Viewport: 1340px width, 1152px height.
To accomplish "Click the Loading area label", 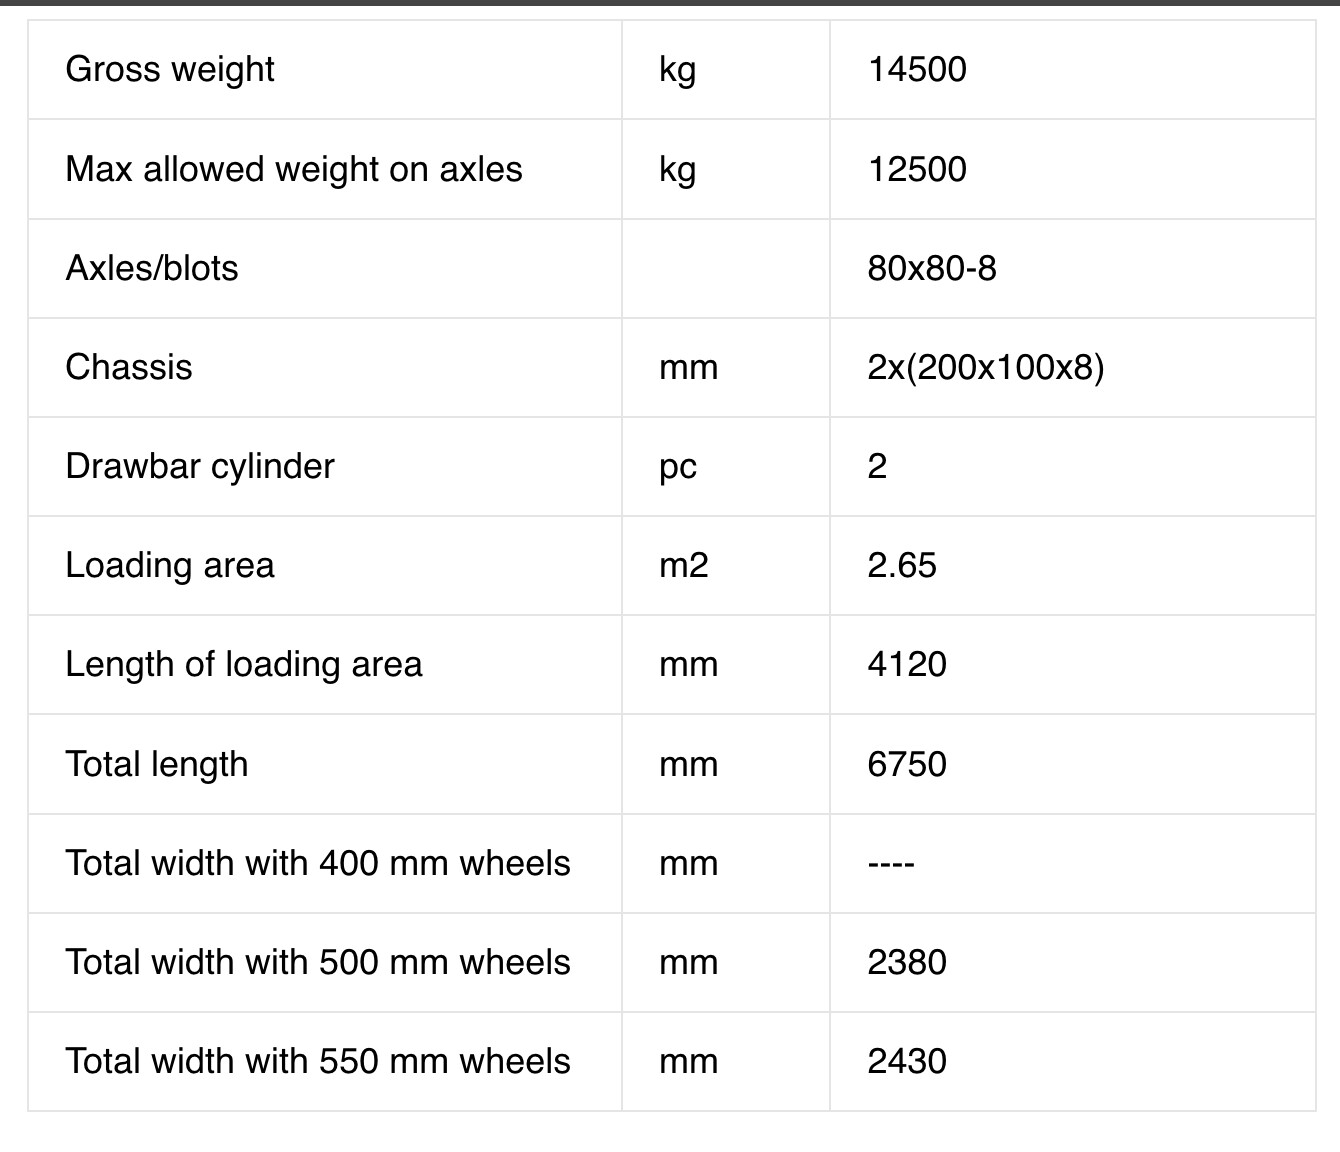I will pos(170,566).
